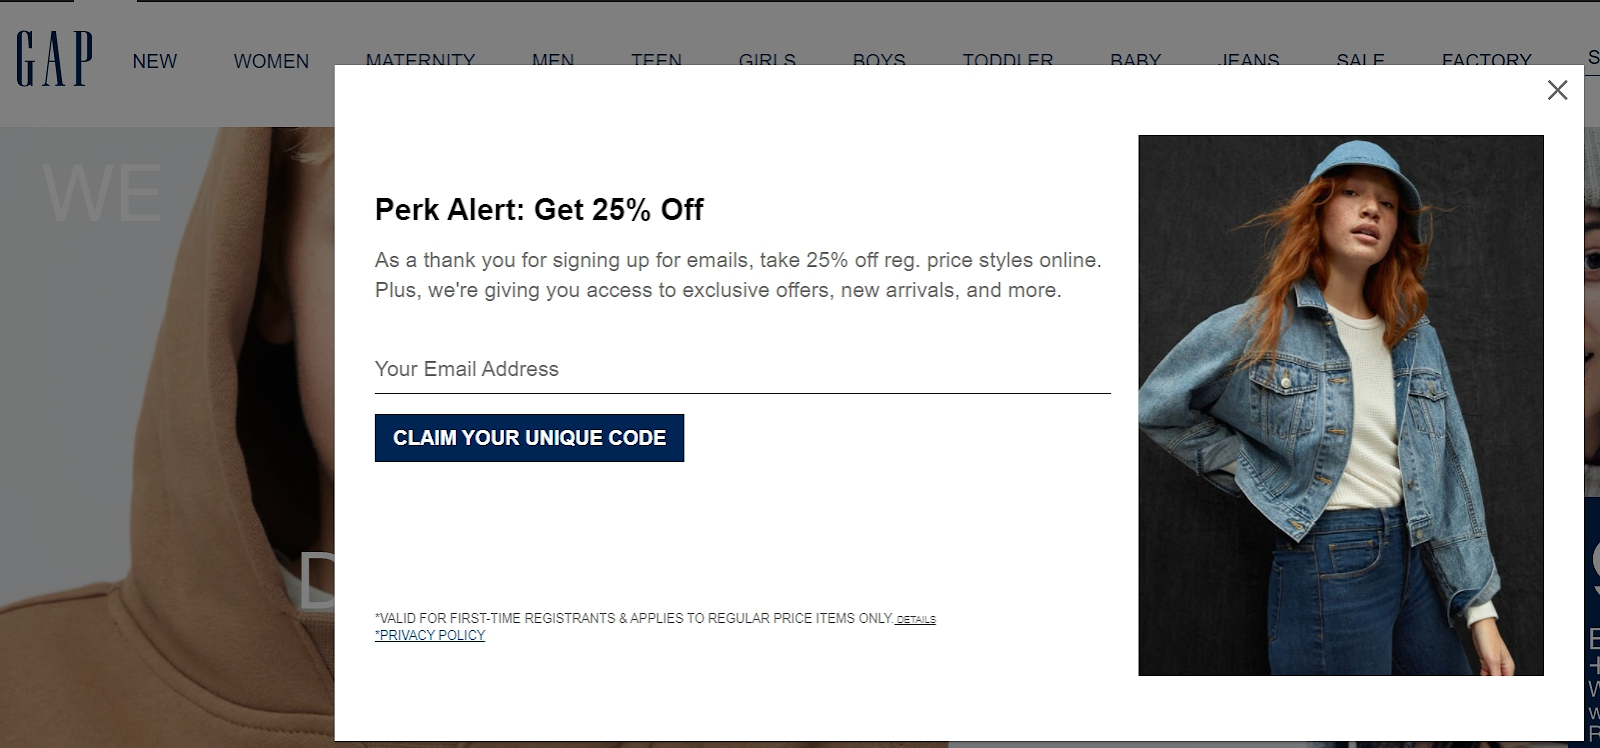Open the BOYS category
Image resolution: width=1600 pixels, height=748 pixels.
point(879,59)
